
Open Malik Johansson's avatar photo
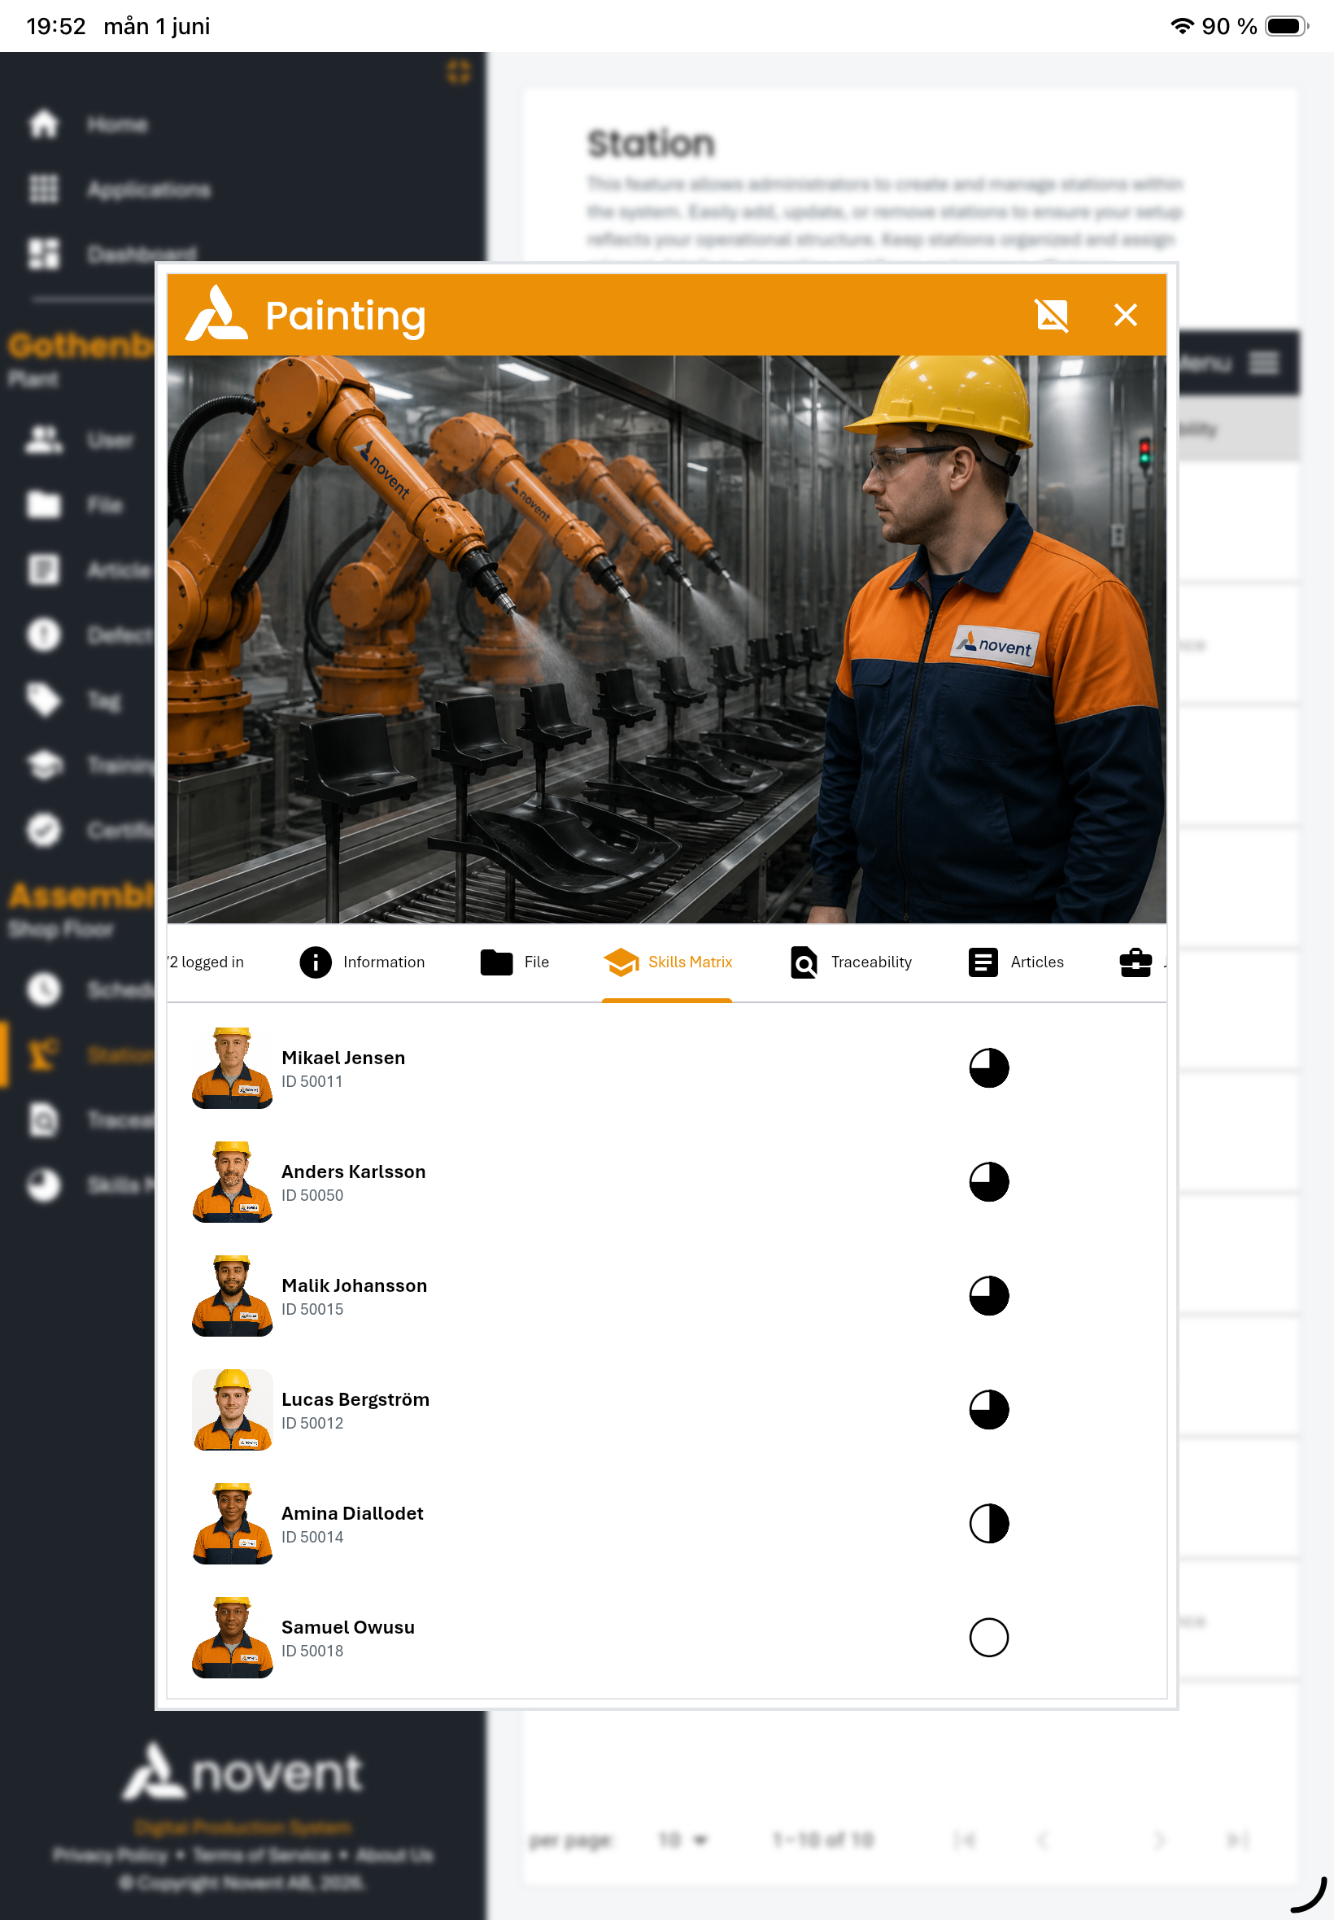pos(232,1296)
